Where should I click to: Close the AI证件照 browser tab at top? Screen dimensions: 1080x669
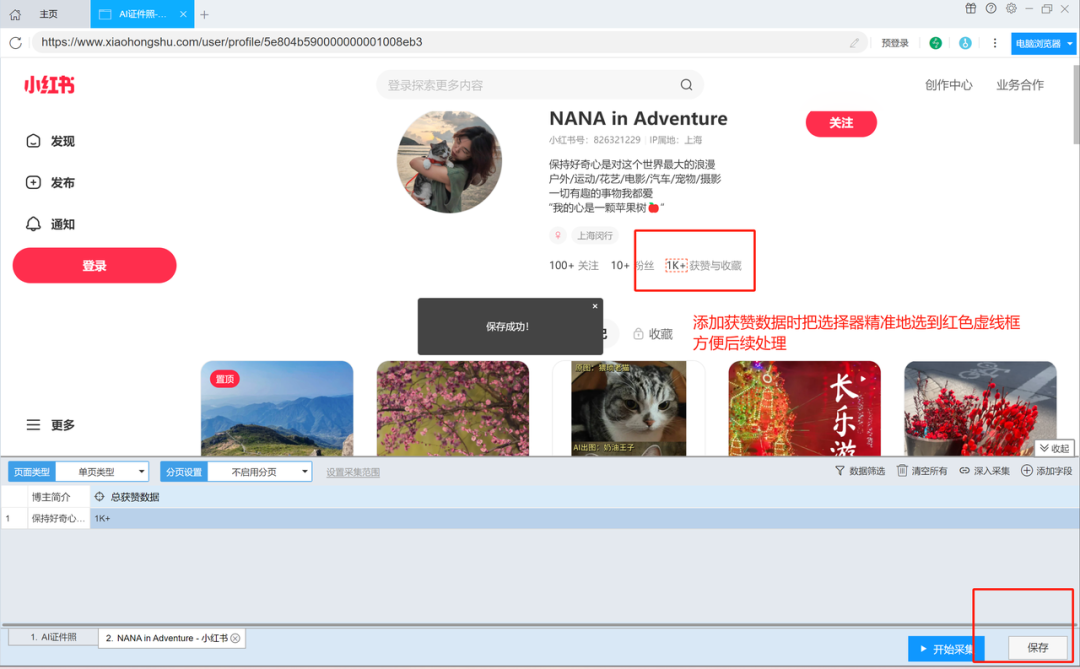pyautogui.click(x=183, y=14)
